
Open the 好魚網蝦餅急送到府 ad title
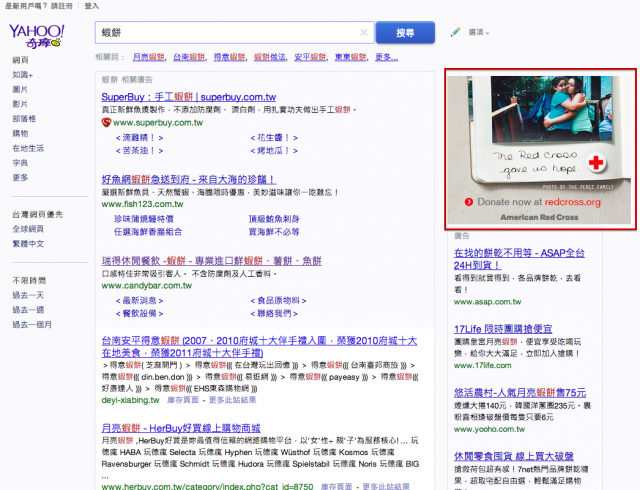189,179
